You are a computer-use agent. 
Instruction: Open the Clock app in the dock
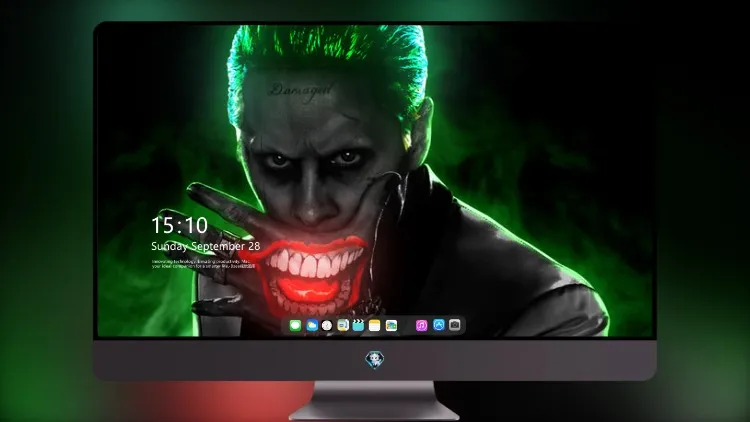327,325
